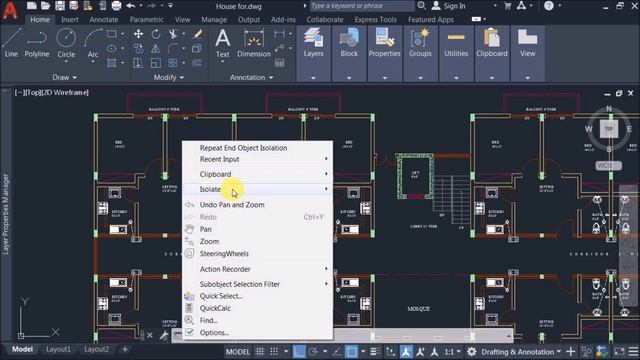Screen dimensions: 640x360
Task: Open the Utilities panel button
Action: pos(456,53)
